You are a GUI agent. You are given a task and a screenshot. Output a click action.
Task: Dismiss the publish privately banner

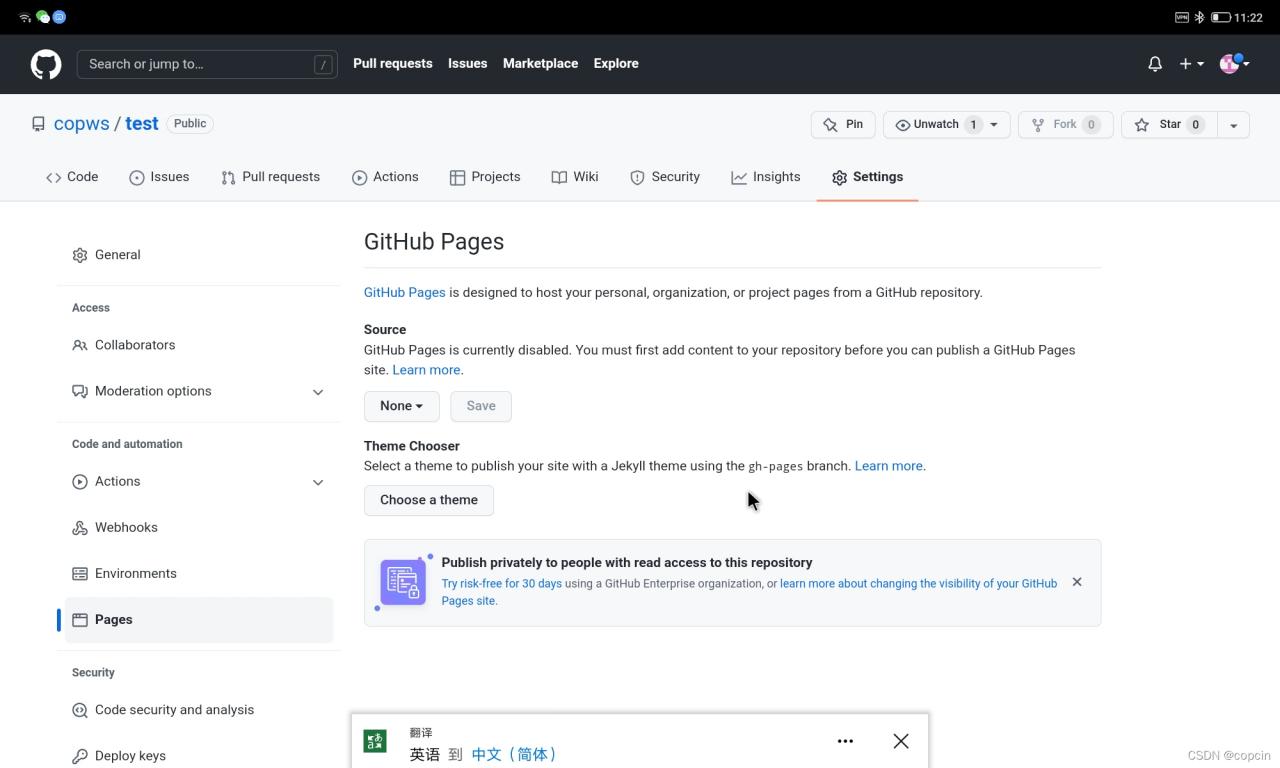1077,582
